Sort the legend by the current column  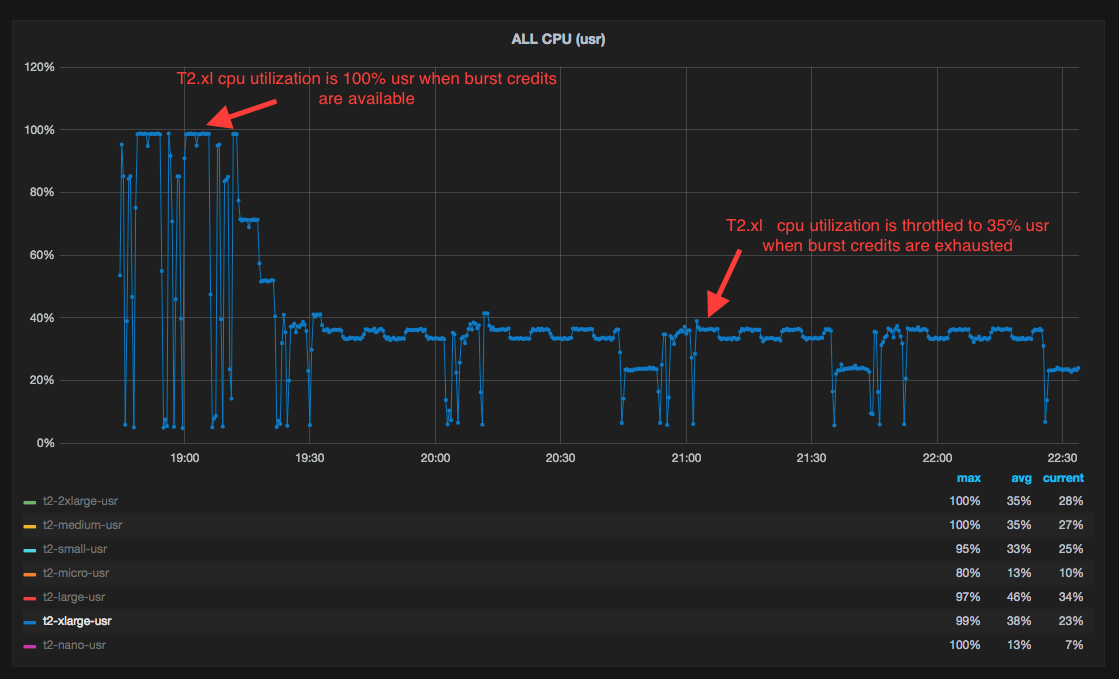coord(1063,478)
